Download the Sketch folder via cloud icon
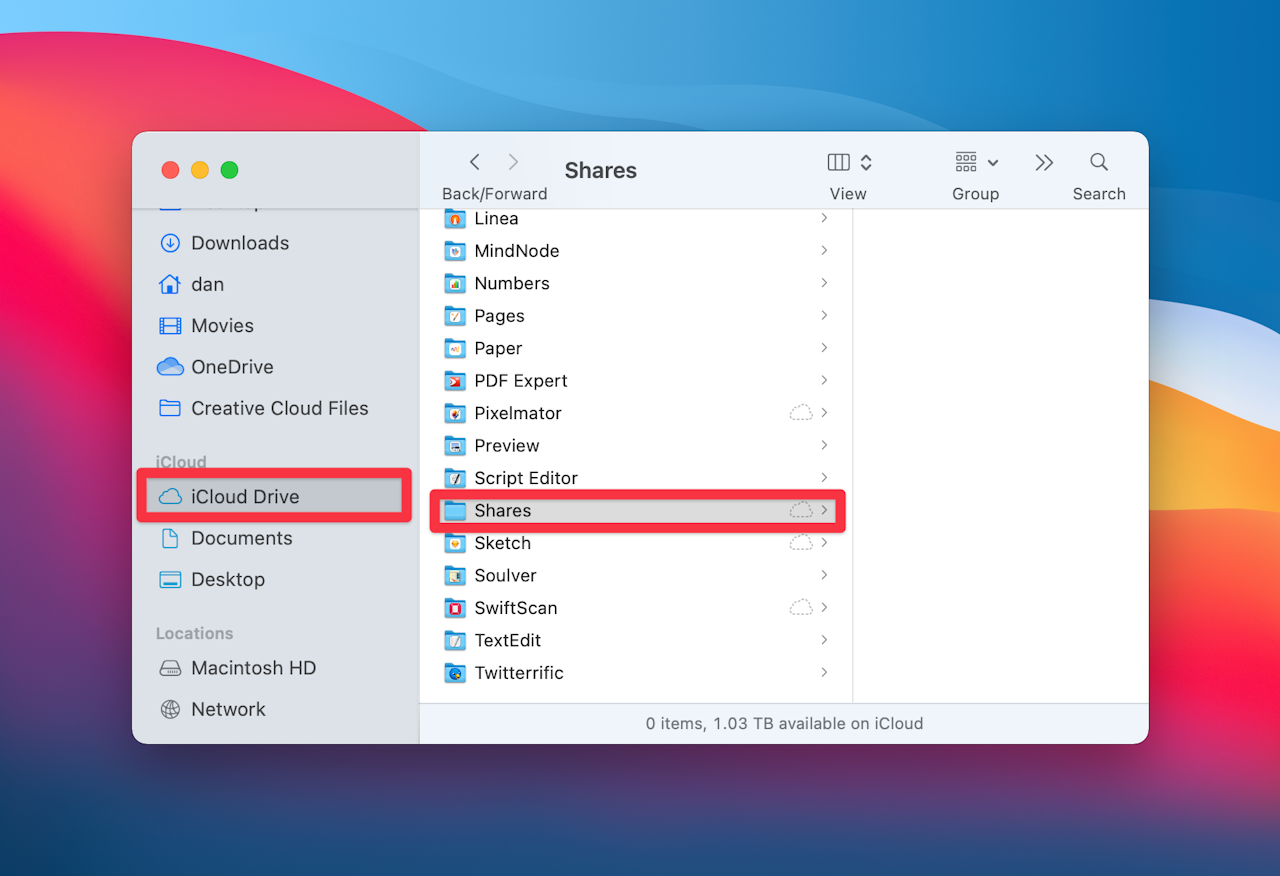The width and height of the screenshot is (1280, 876). [x=801, y=543]
